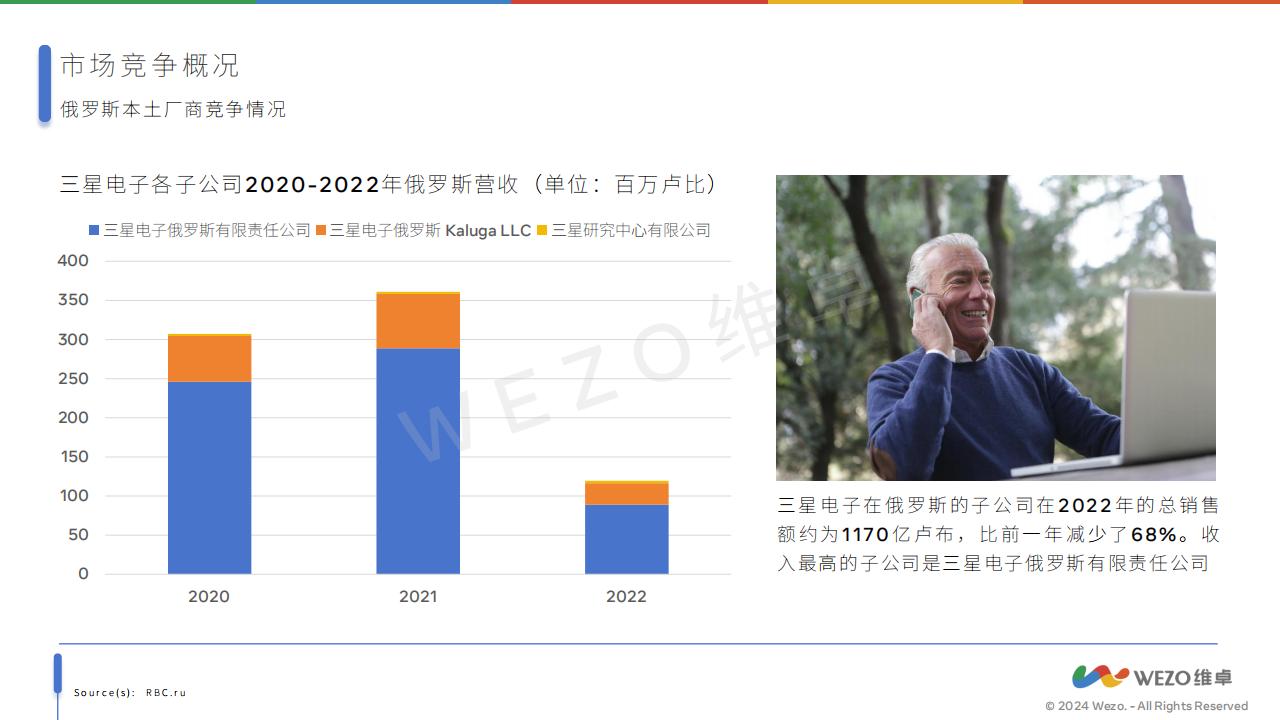The width and height of the screenshot is (1280, 720).
Task: Click legend label 三星电子俄罗斯有限责任公司
Action: 207,230
